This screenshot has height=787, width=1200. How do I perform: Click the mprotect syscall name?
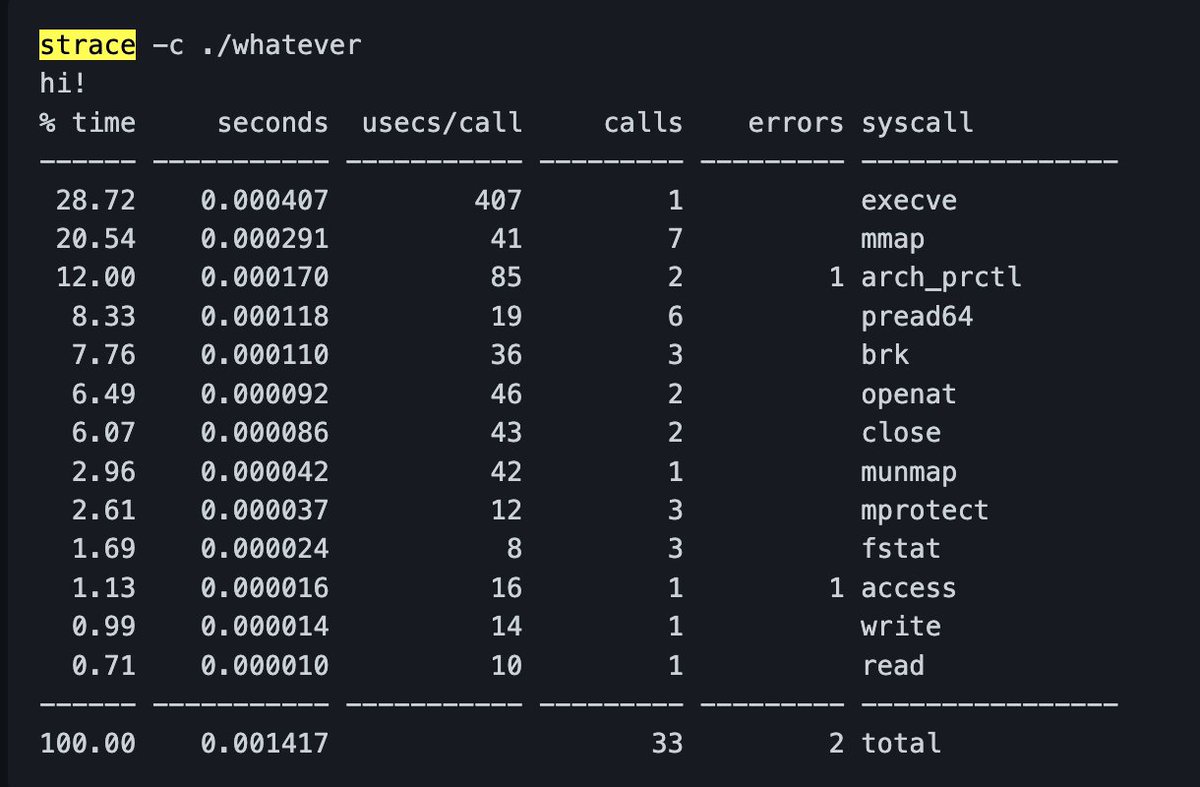(x=925, y=510)
